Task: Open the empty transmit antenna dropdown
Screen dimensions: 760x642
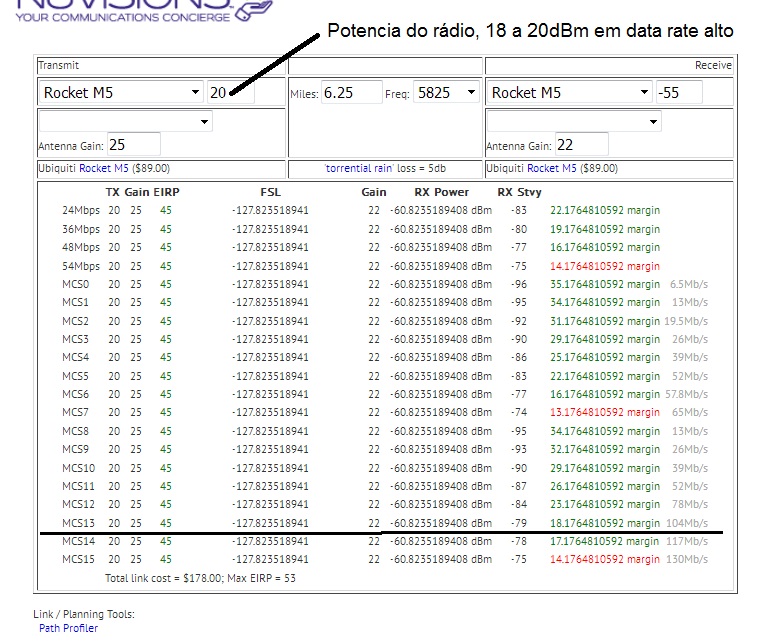Action: coord(126,121)
